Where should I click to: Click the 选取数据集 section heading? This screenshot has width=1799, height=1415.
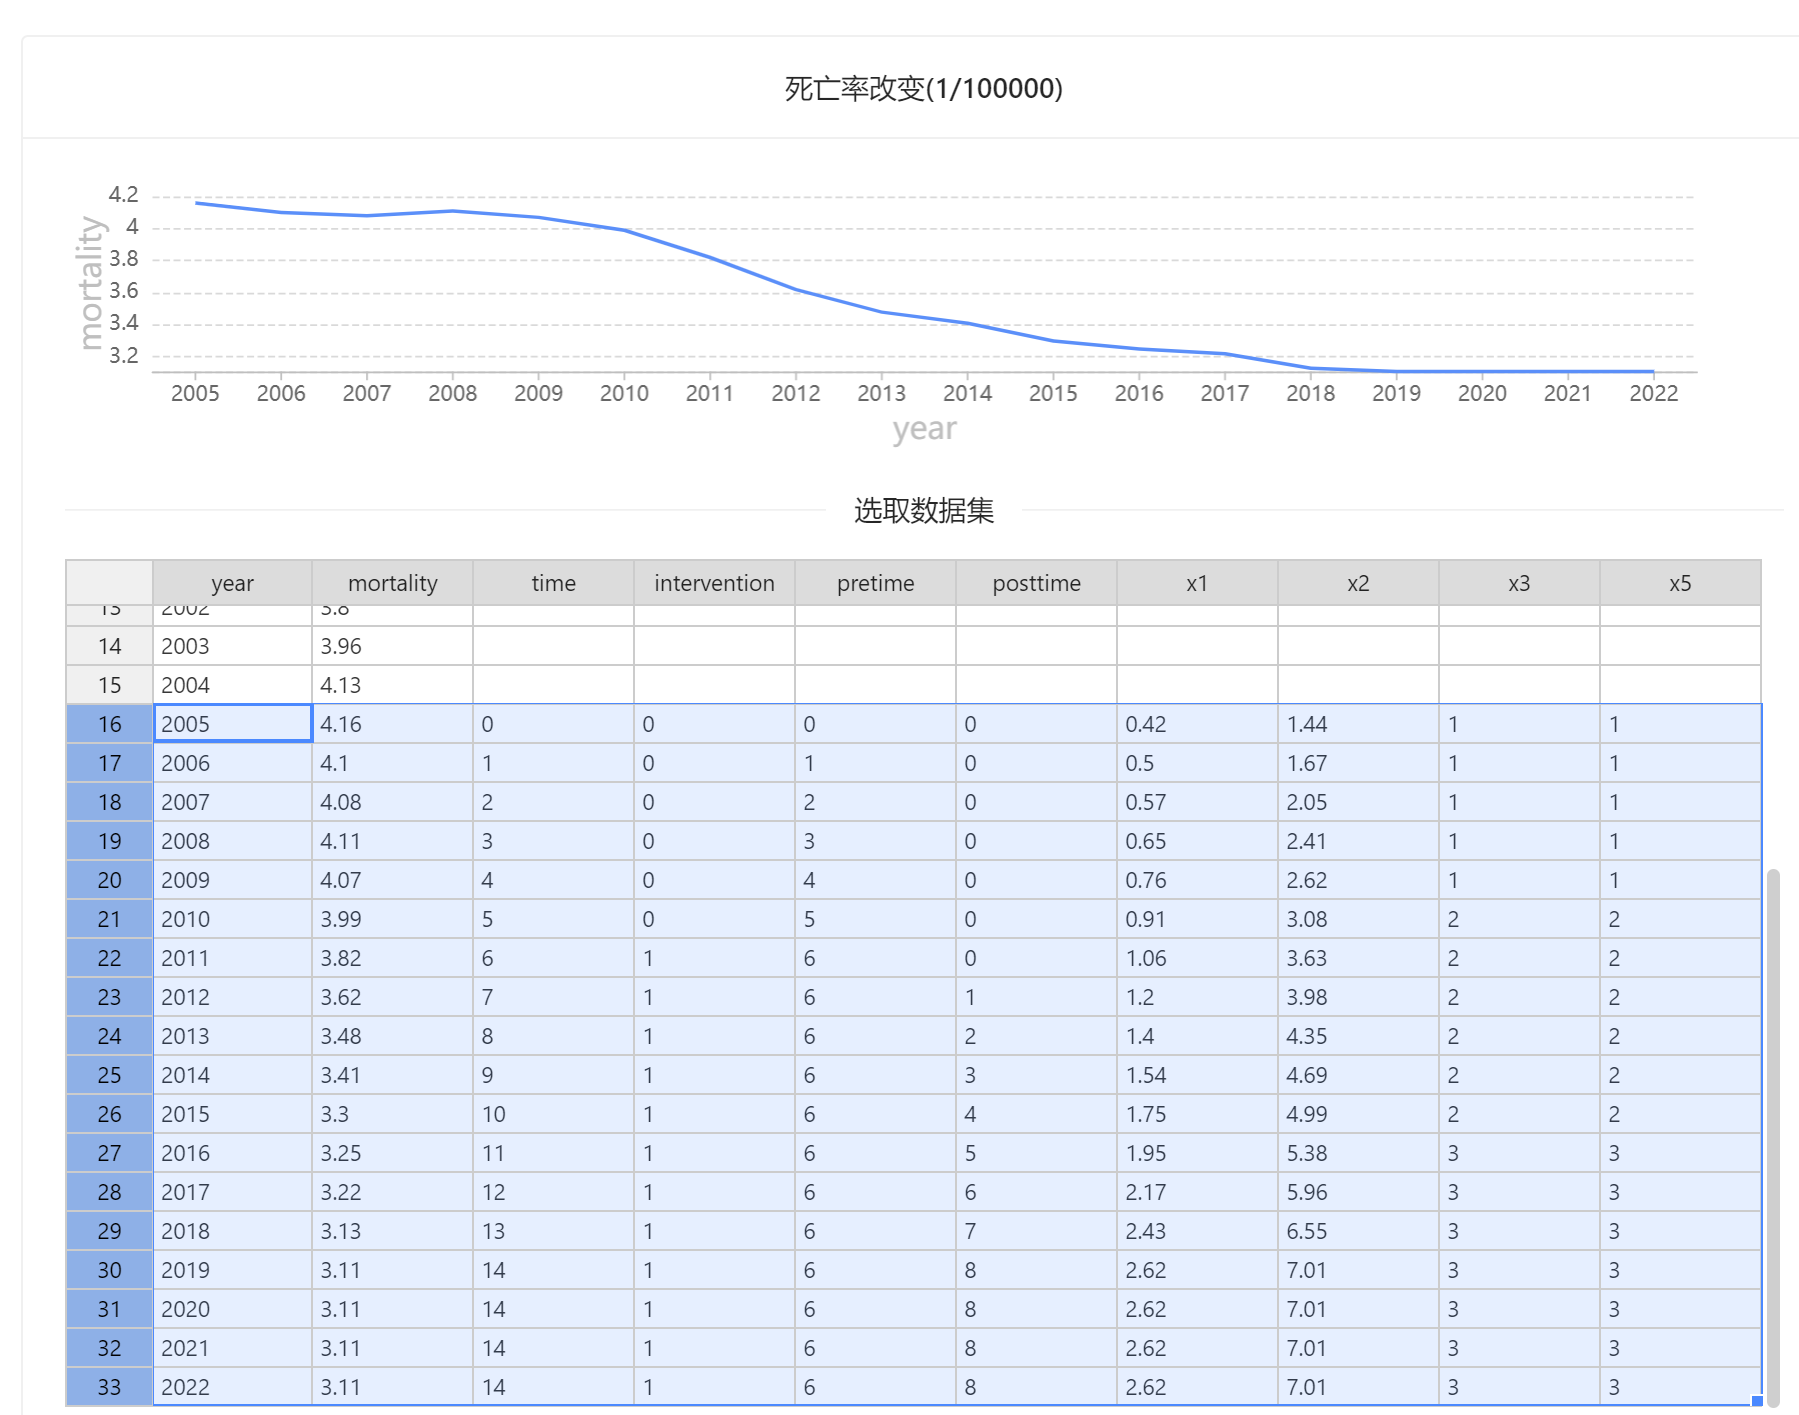(923, 511)
